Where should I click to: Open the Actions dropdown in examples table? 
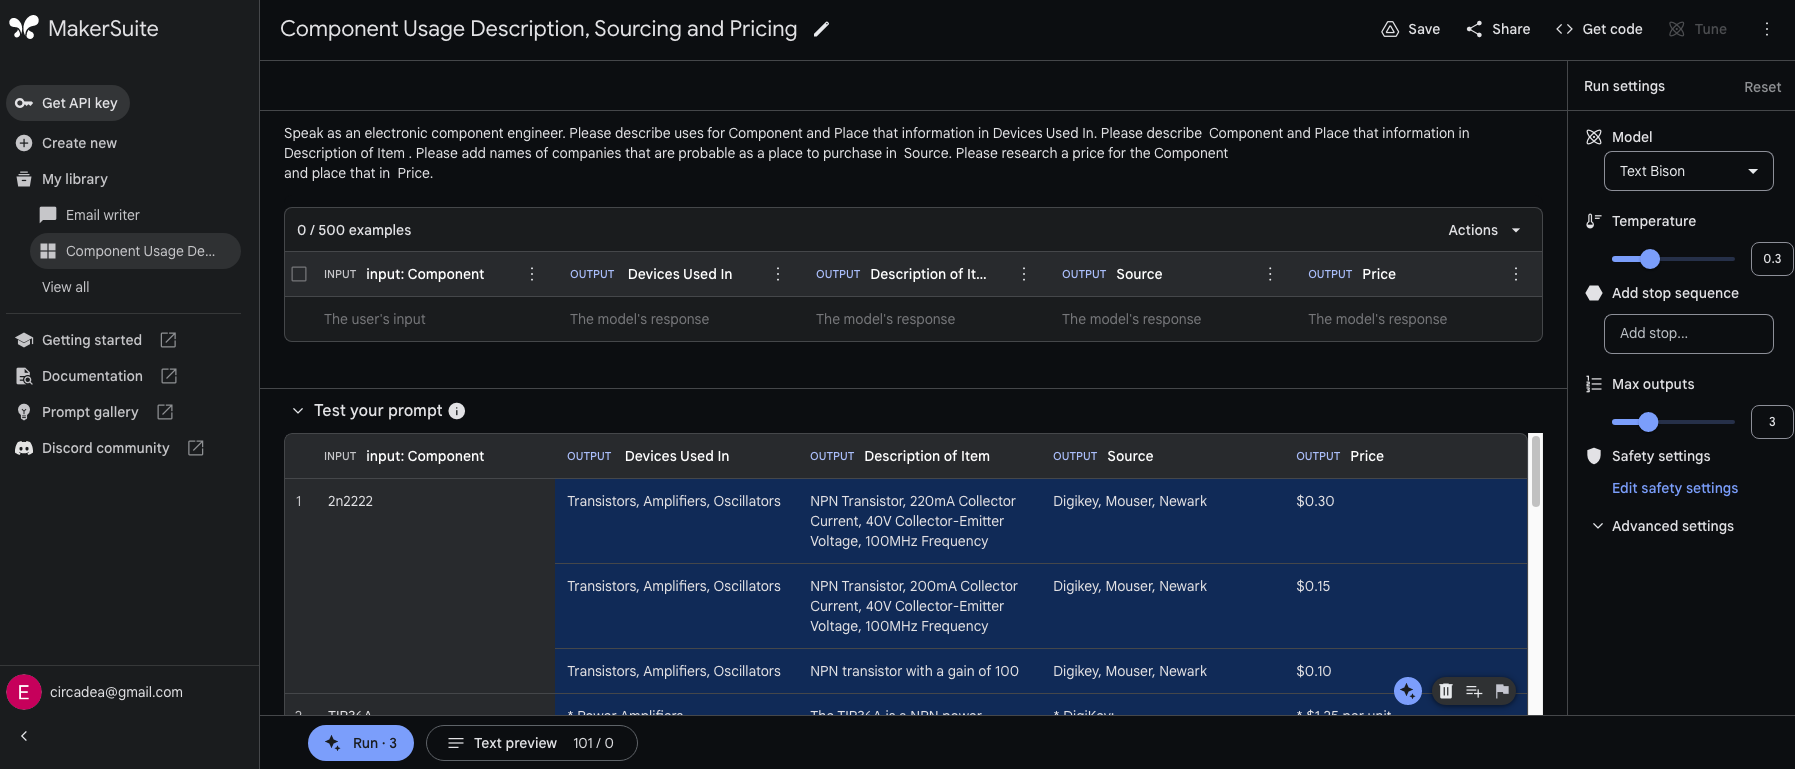point(1484,230)
